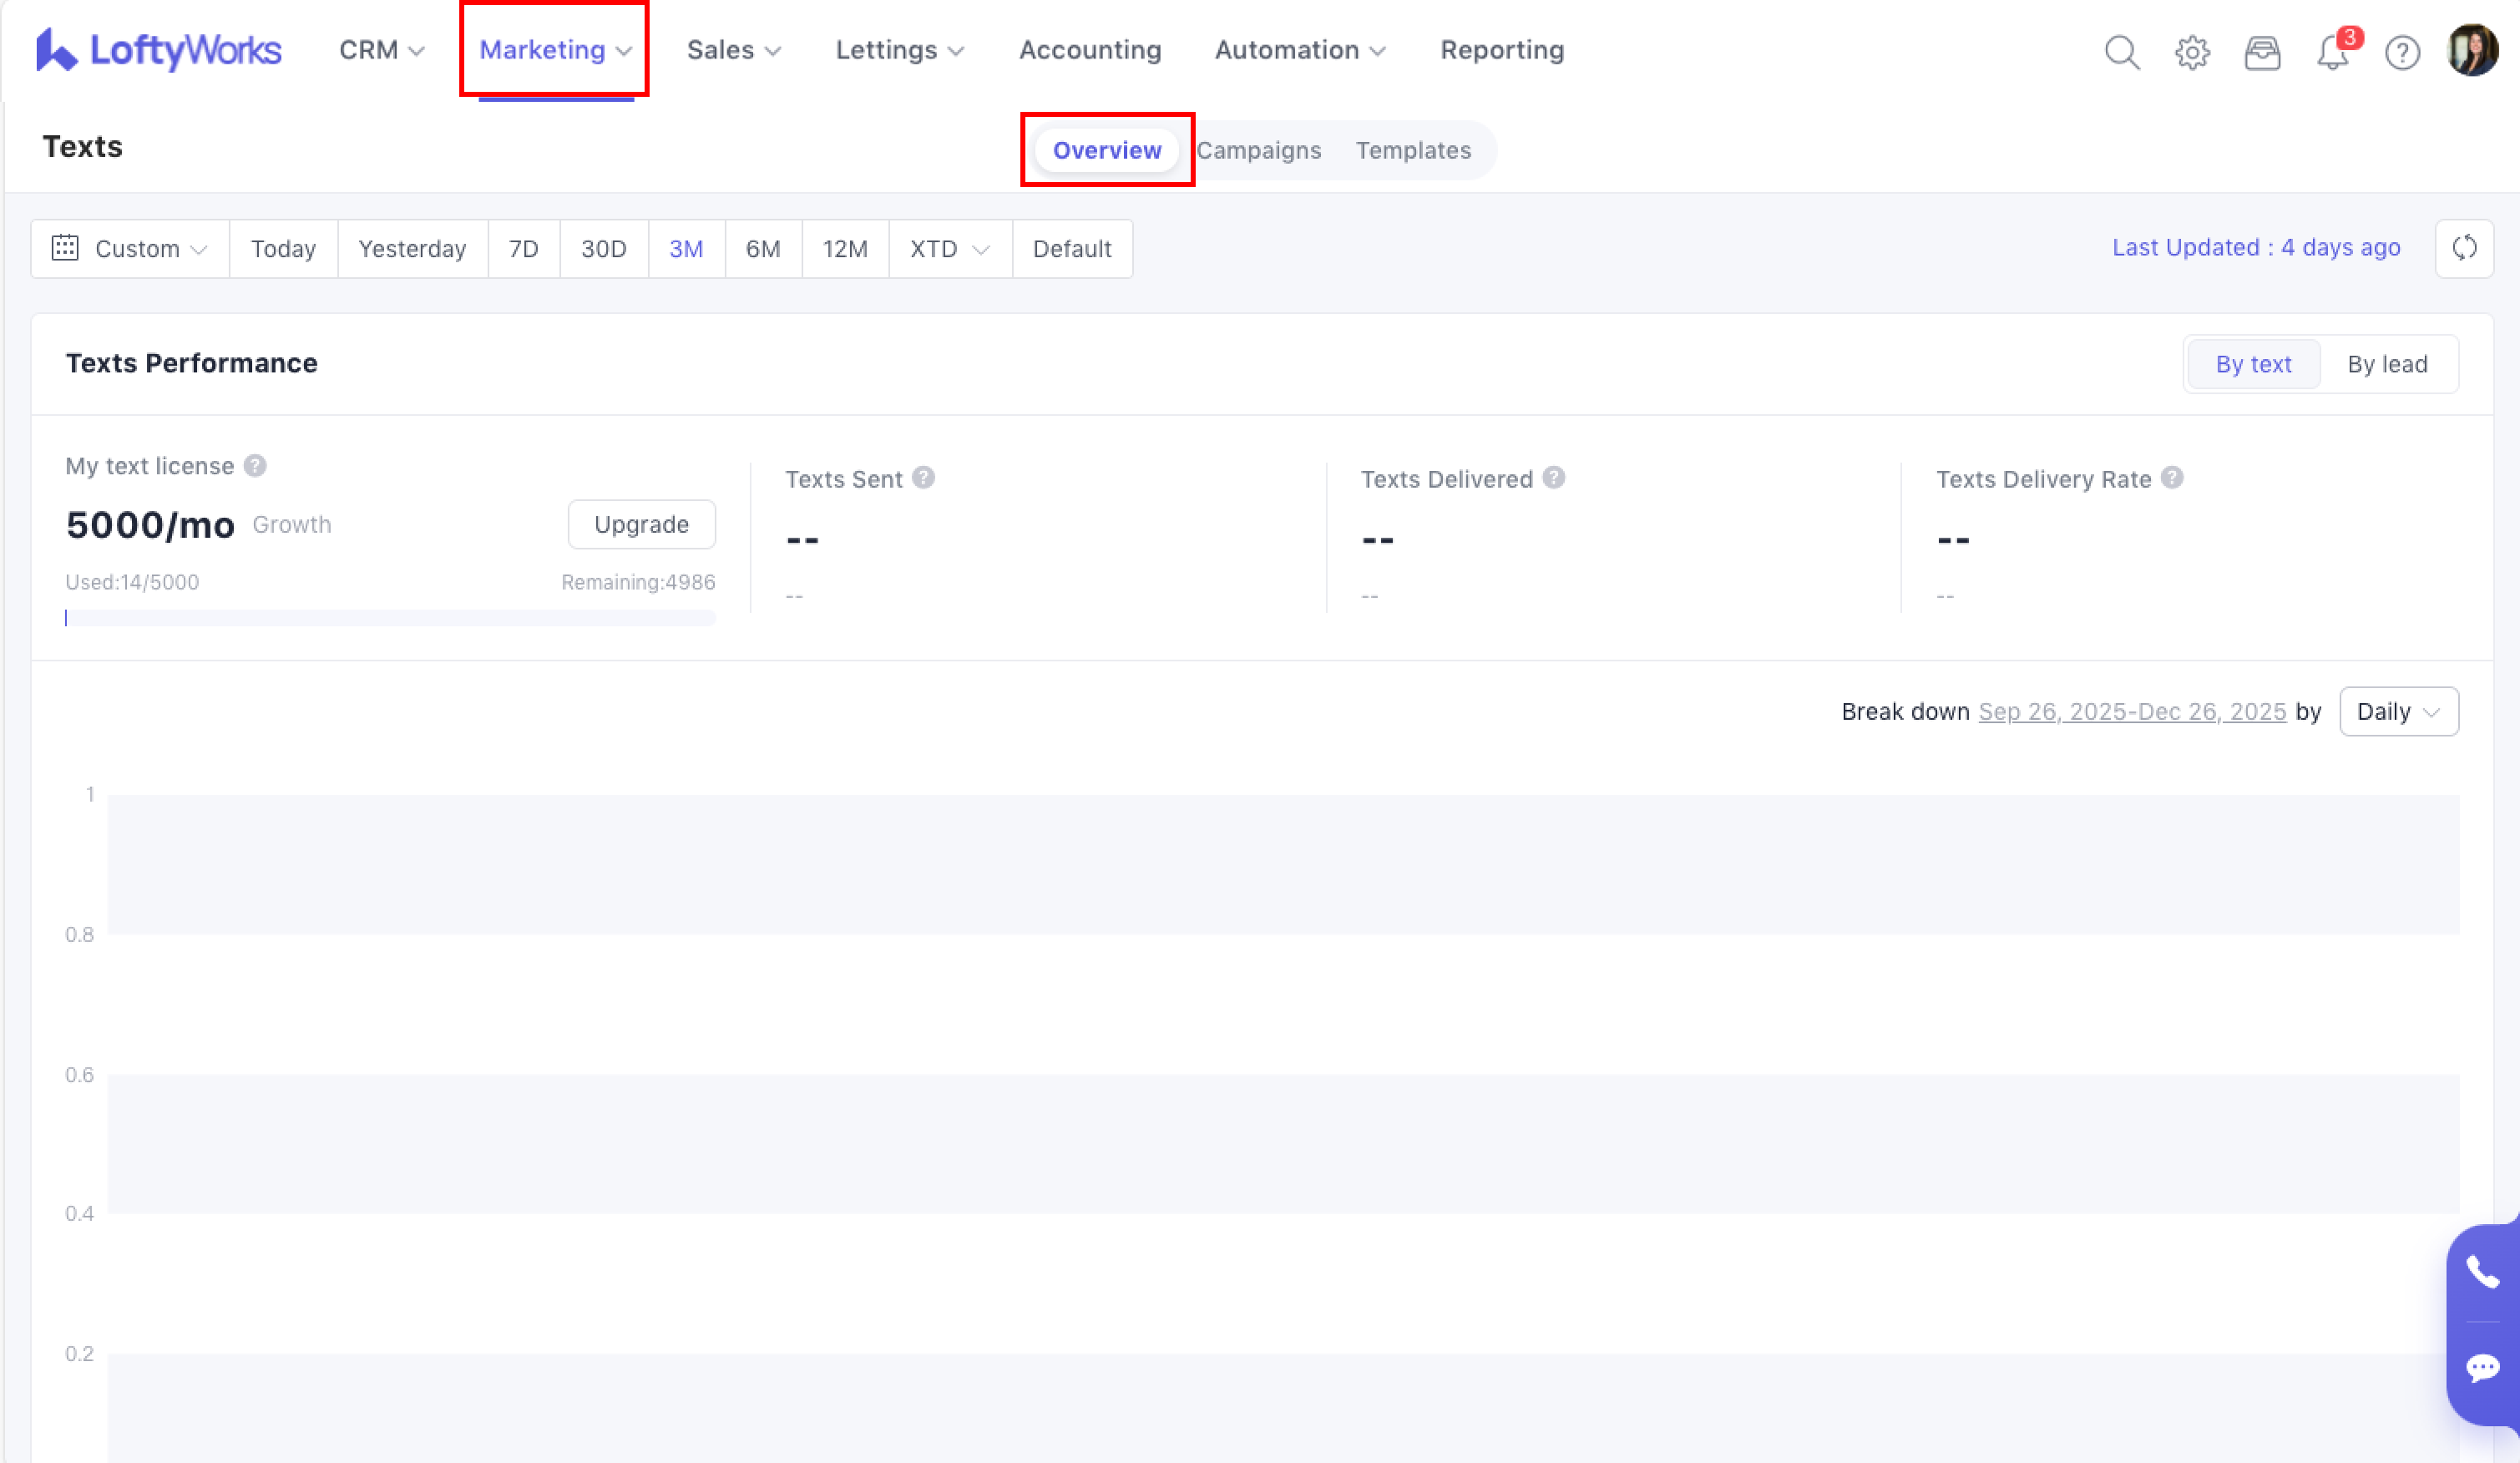Open the floating chat bubble icon
The image size is (2520, 1463).
click(x=2482, y=1367)
